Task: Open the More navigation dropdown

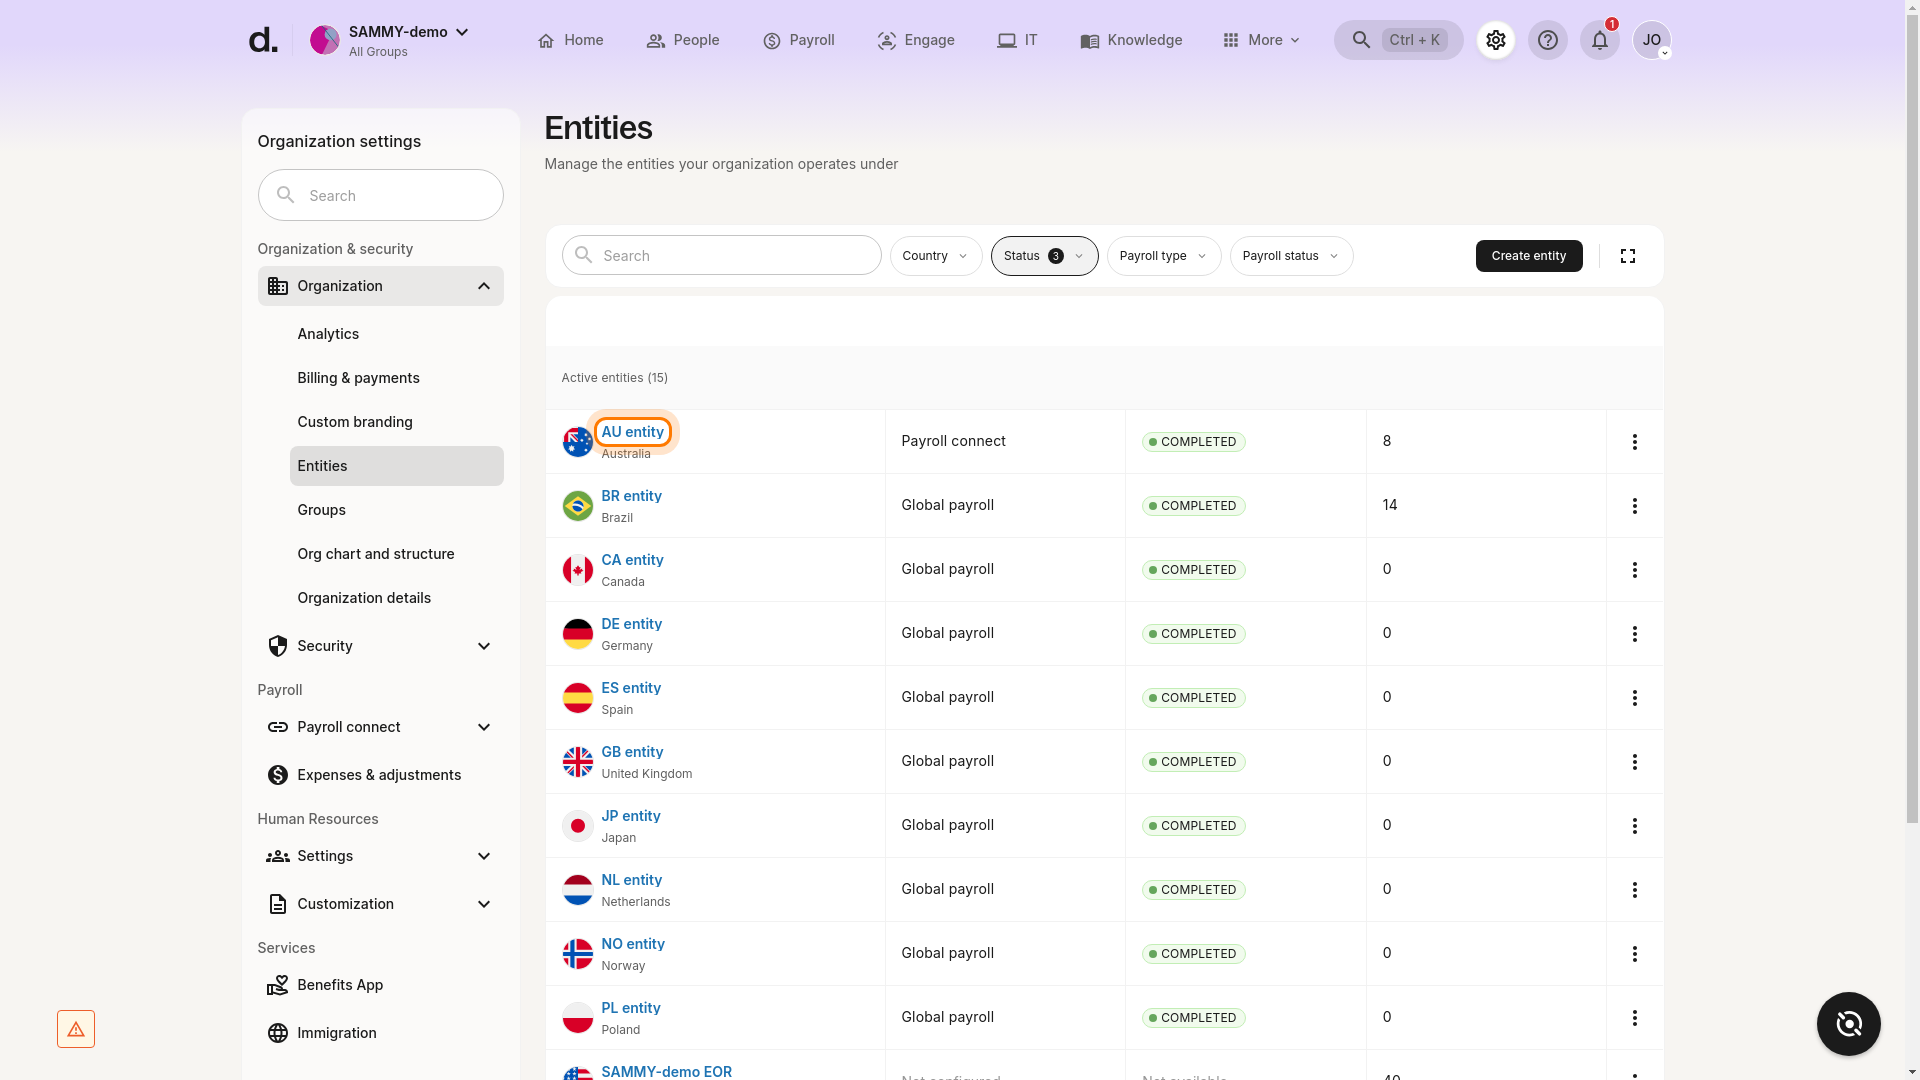Action: [x=1261, y=40]
